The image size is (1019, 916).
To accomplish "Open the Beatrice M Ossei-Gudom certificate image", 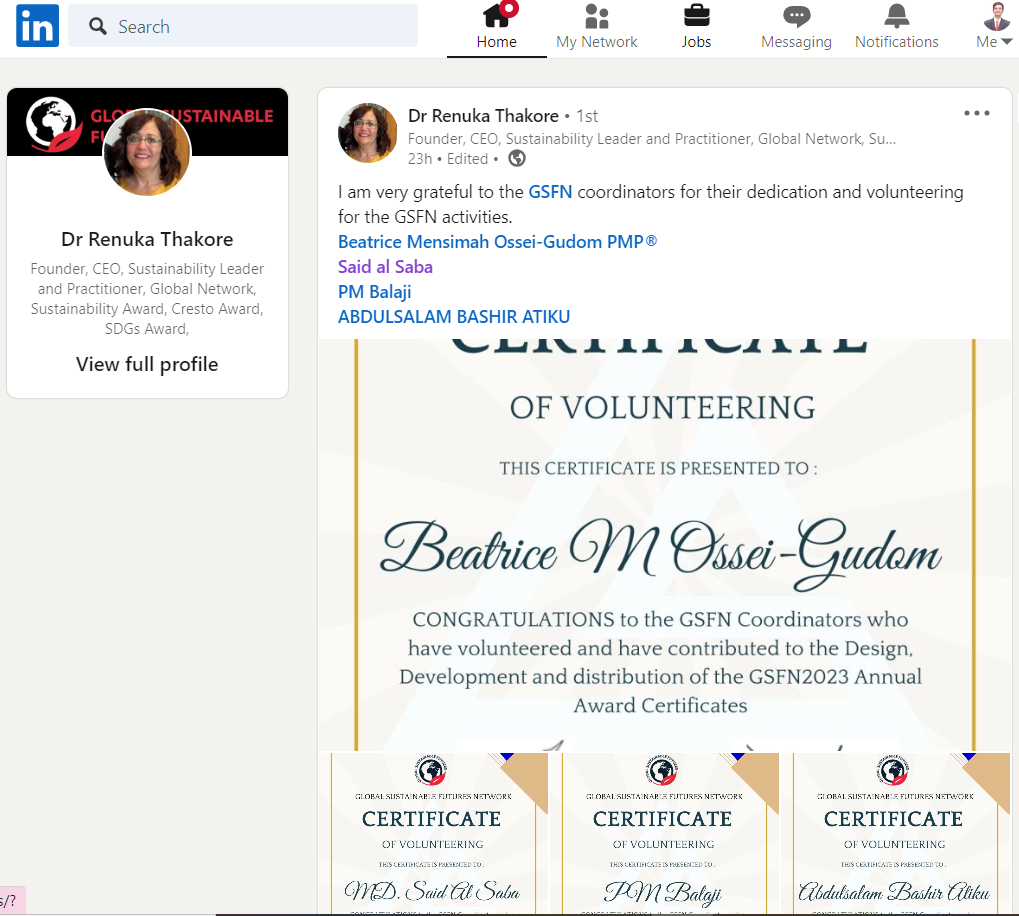I will click(664, 544).
